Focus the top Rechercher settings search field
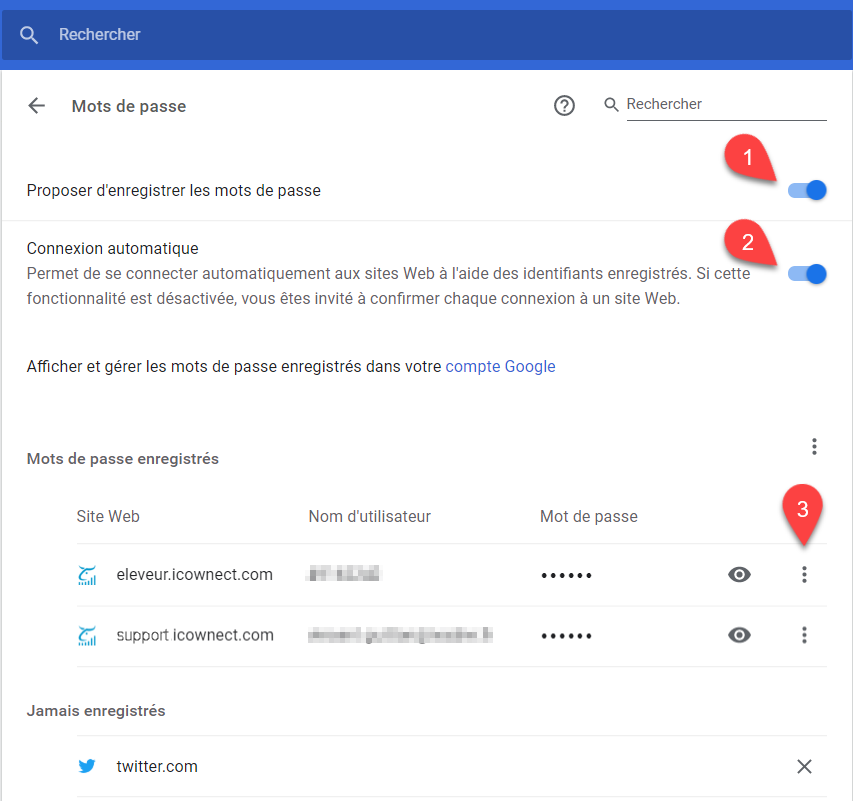Screen dimensions: 853x801 426,35
